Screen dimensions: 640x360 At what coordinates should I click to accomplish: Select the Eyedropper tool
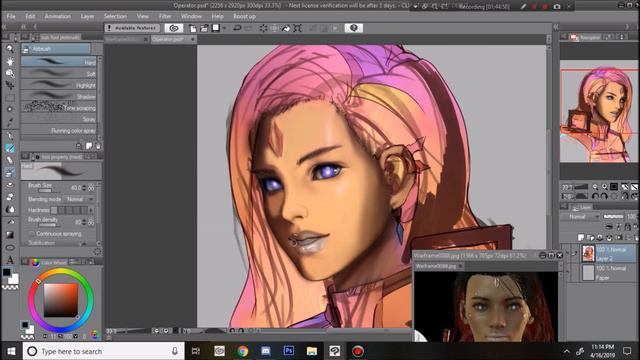pos(10,122)
